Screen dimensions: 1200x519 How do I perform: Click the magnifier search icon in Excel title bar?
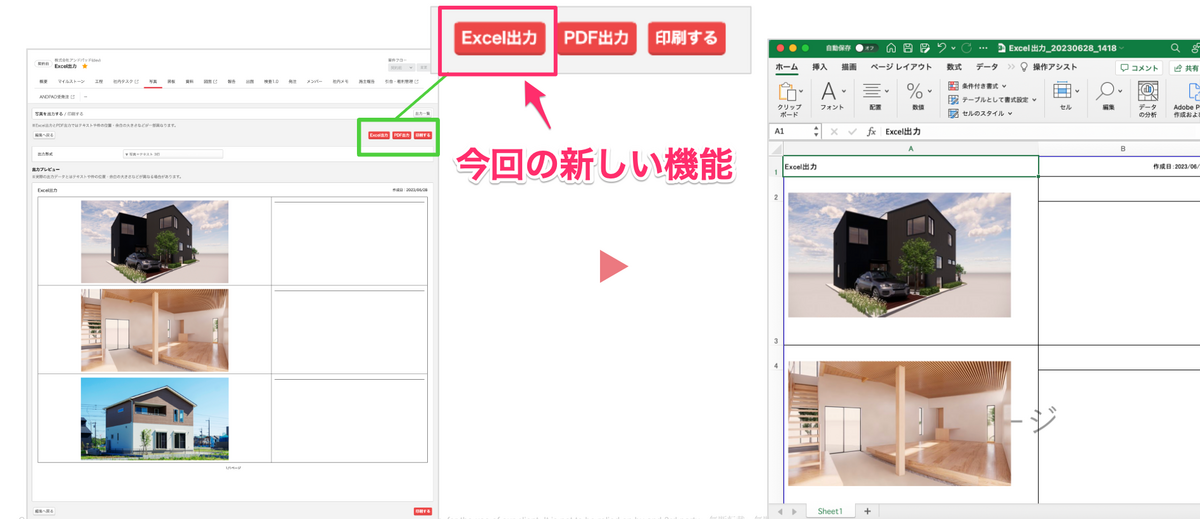pyautogui.click(x=1175, y=48)
